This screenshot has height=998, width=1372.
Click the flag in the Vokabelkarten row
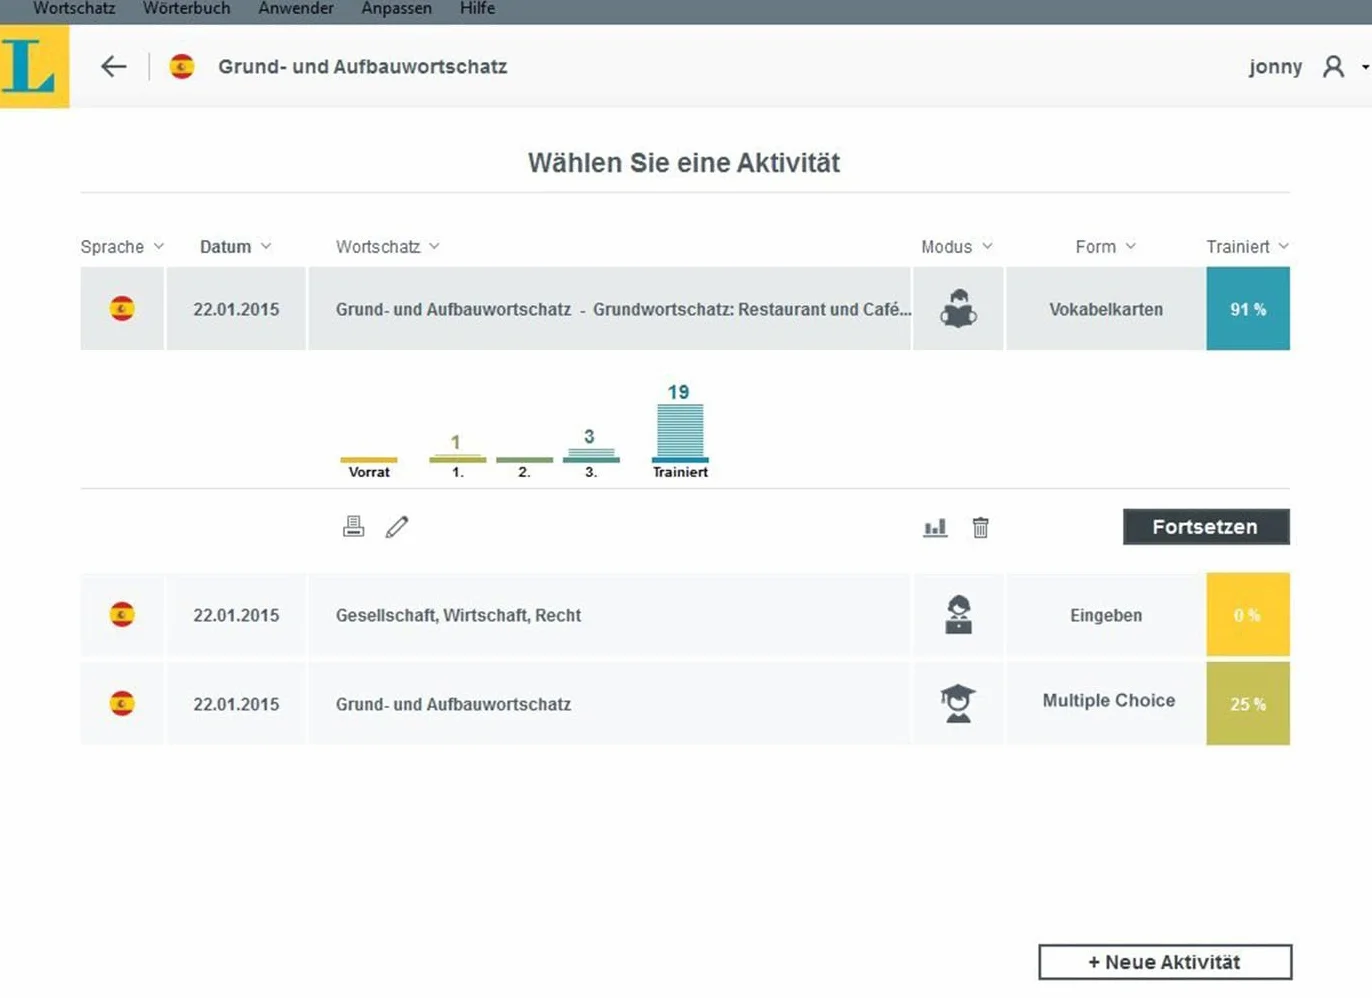point(122,309)
